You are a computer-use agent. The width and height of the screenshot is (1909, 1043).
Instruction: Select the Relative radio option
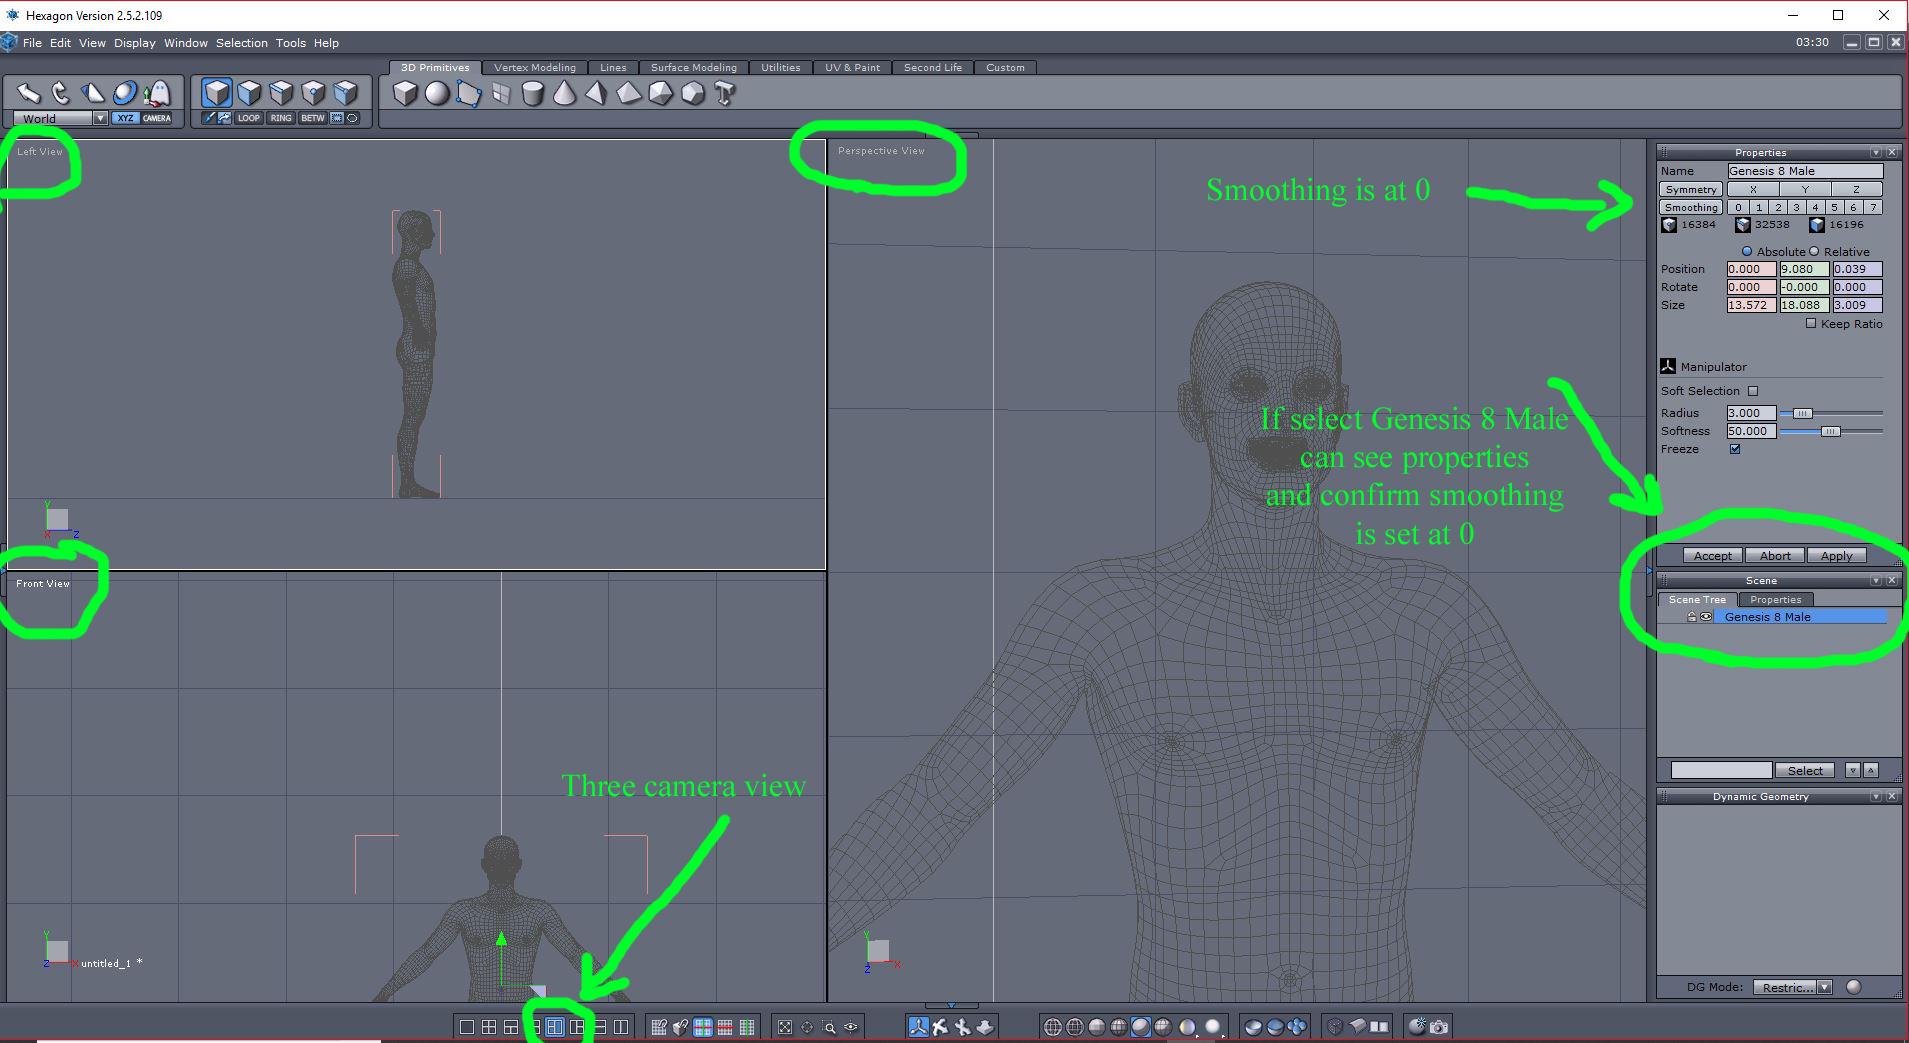[1814, 251]
